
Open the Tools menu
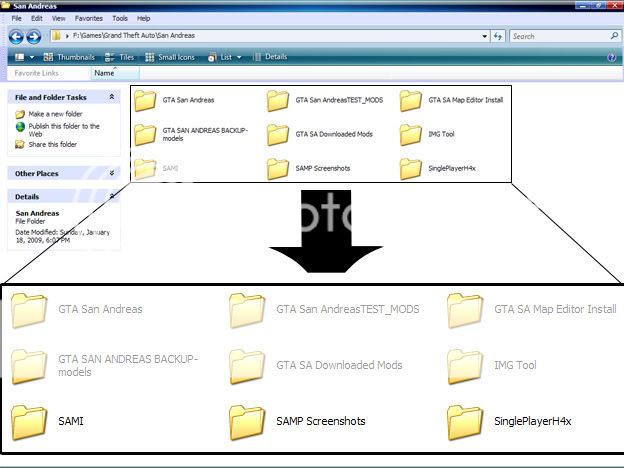click(x=120, y=18)
